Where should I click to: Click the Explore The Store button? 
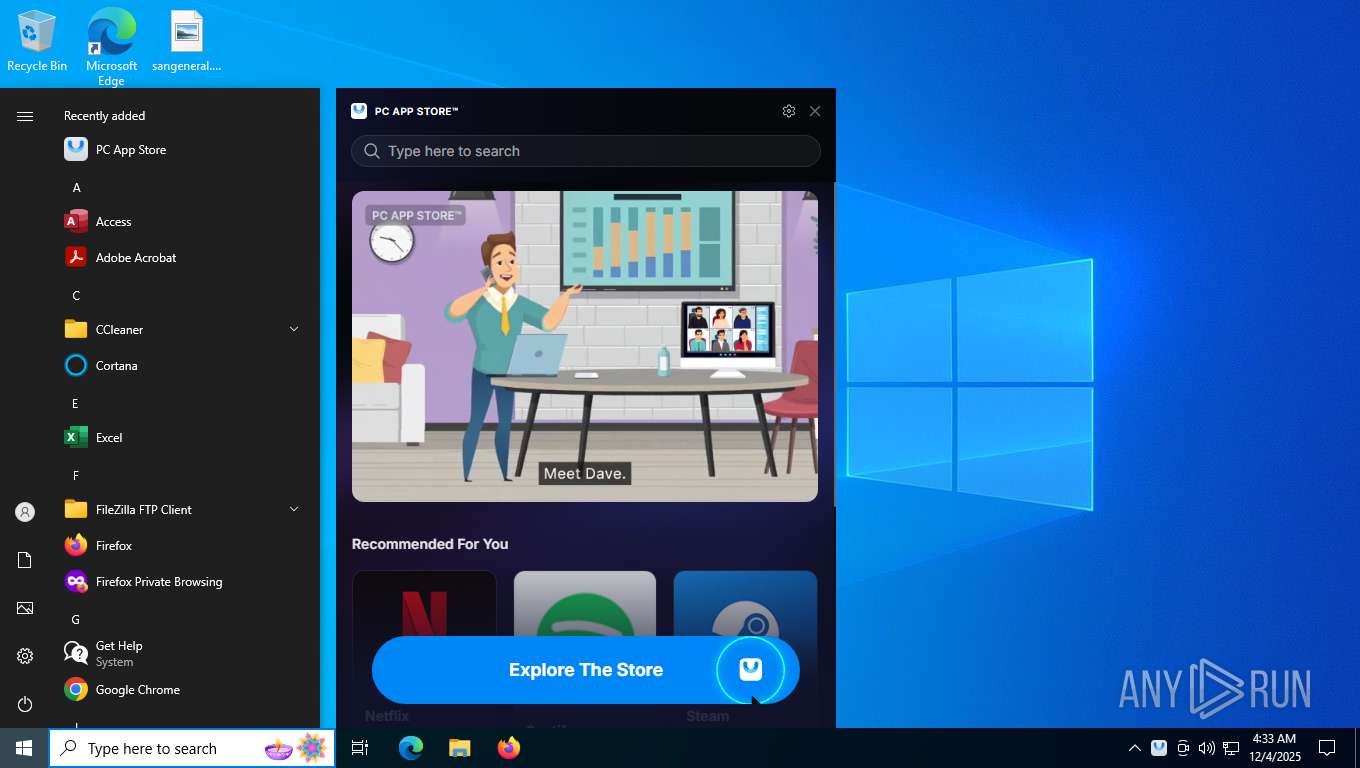pos(586,670)
